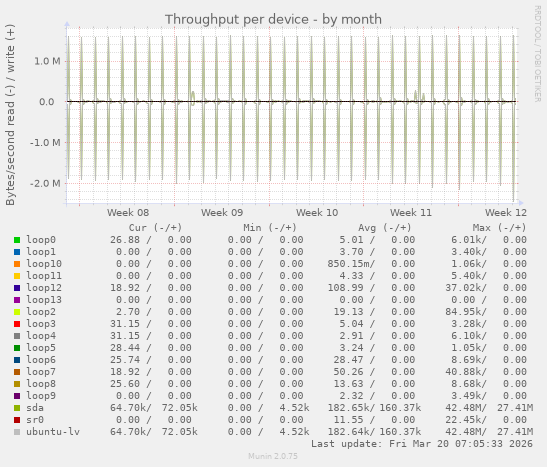
Task: Click loop7 max value 40.88k
Action: coord(463,372)
